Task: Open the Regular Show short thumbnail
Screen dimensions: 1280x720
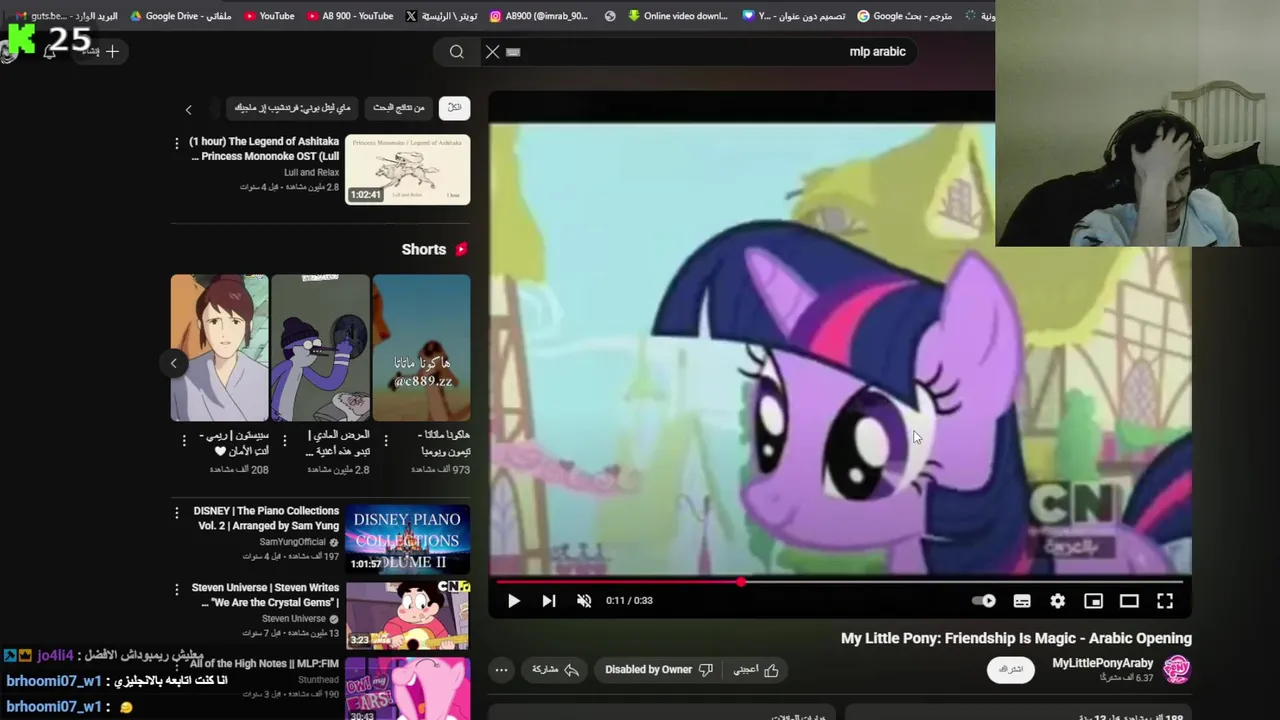Action: coord(320,348)
